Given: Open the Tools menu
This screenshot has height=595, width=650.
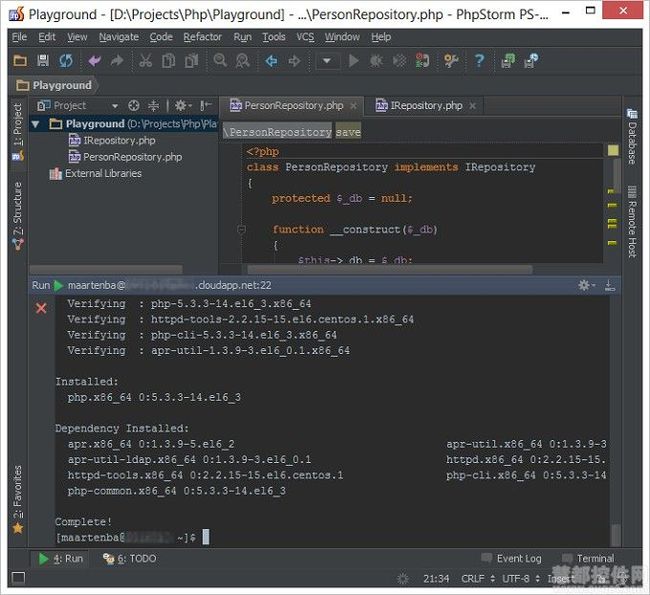Looking at the screenshot, I should 274,37.
